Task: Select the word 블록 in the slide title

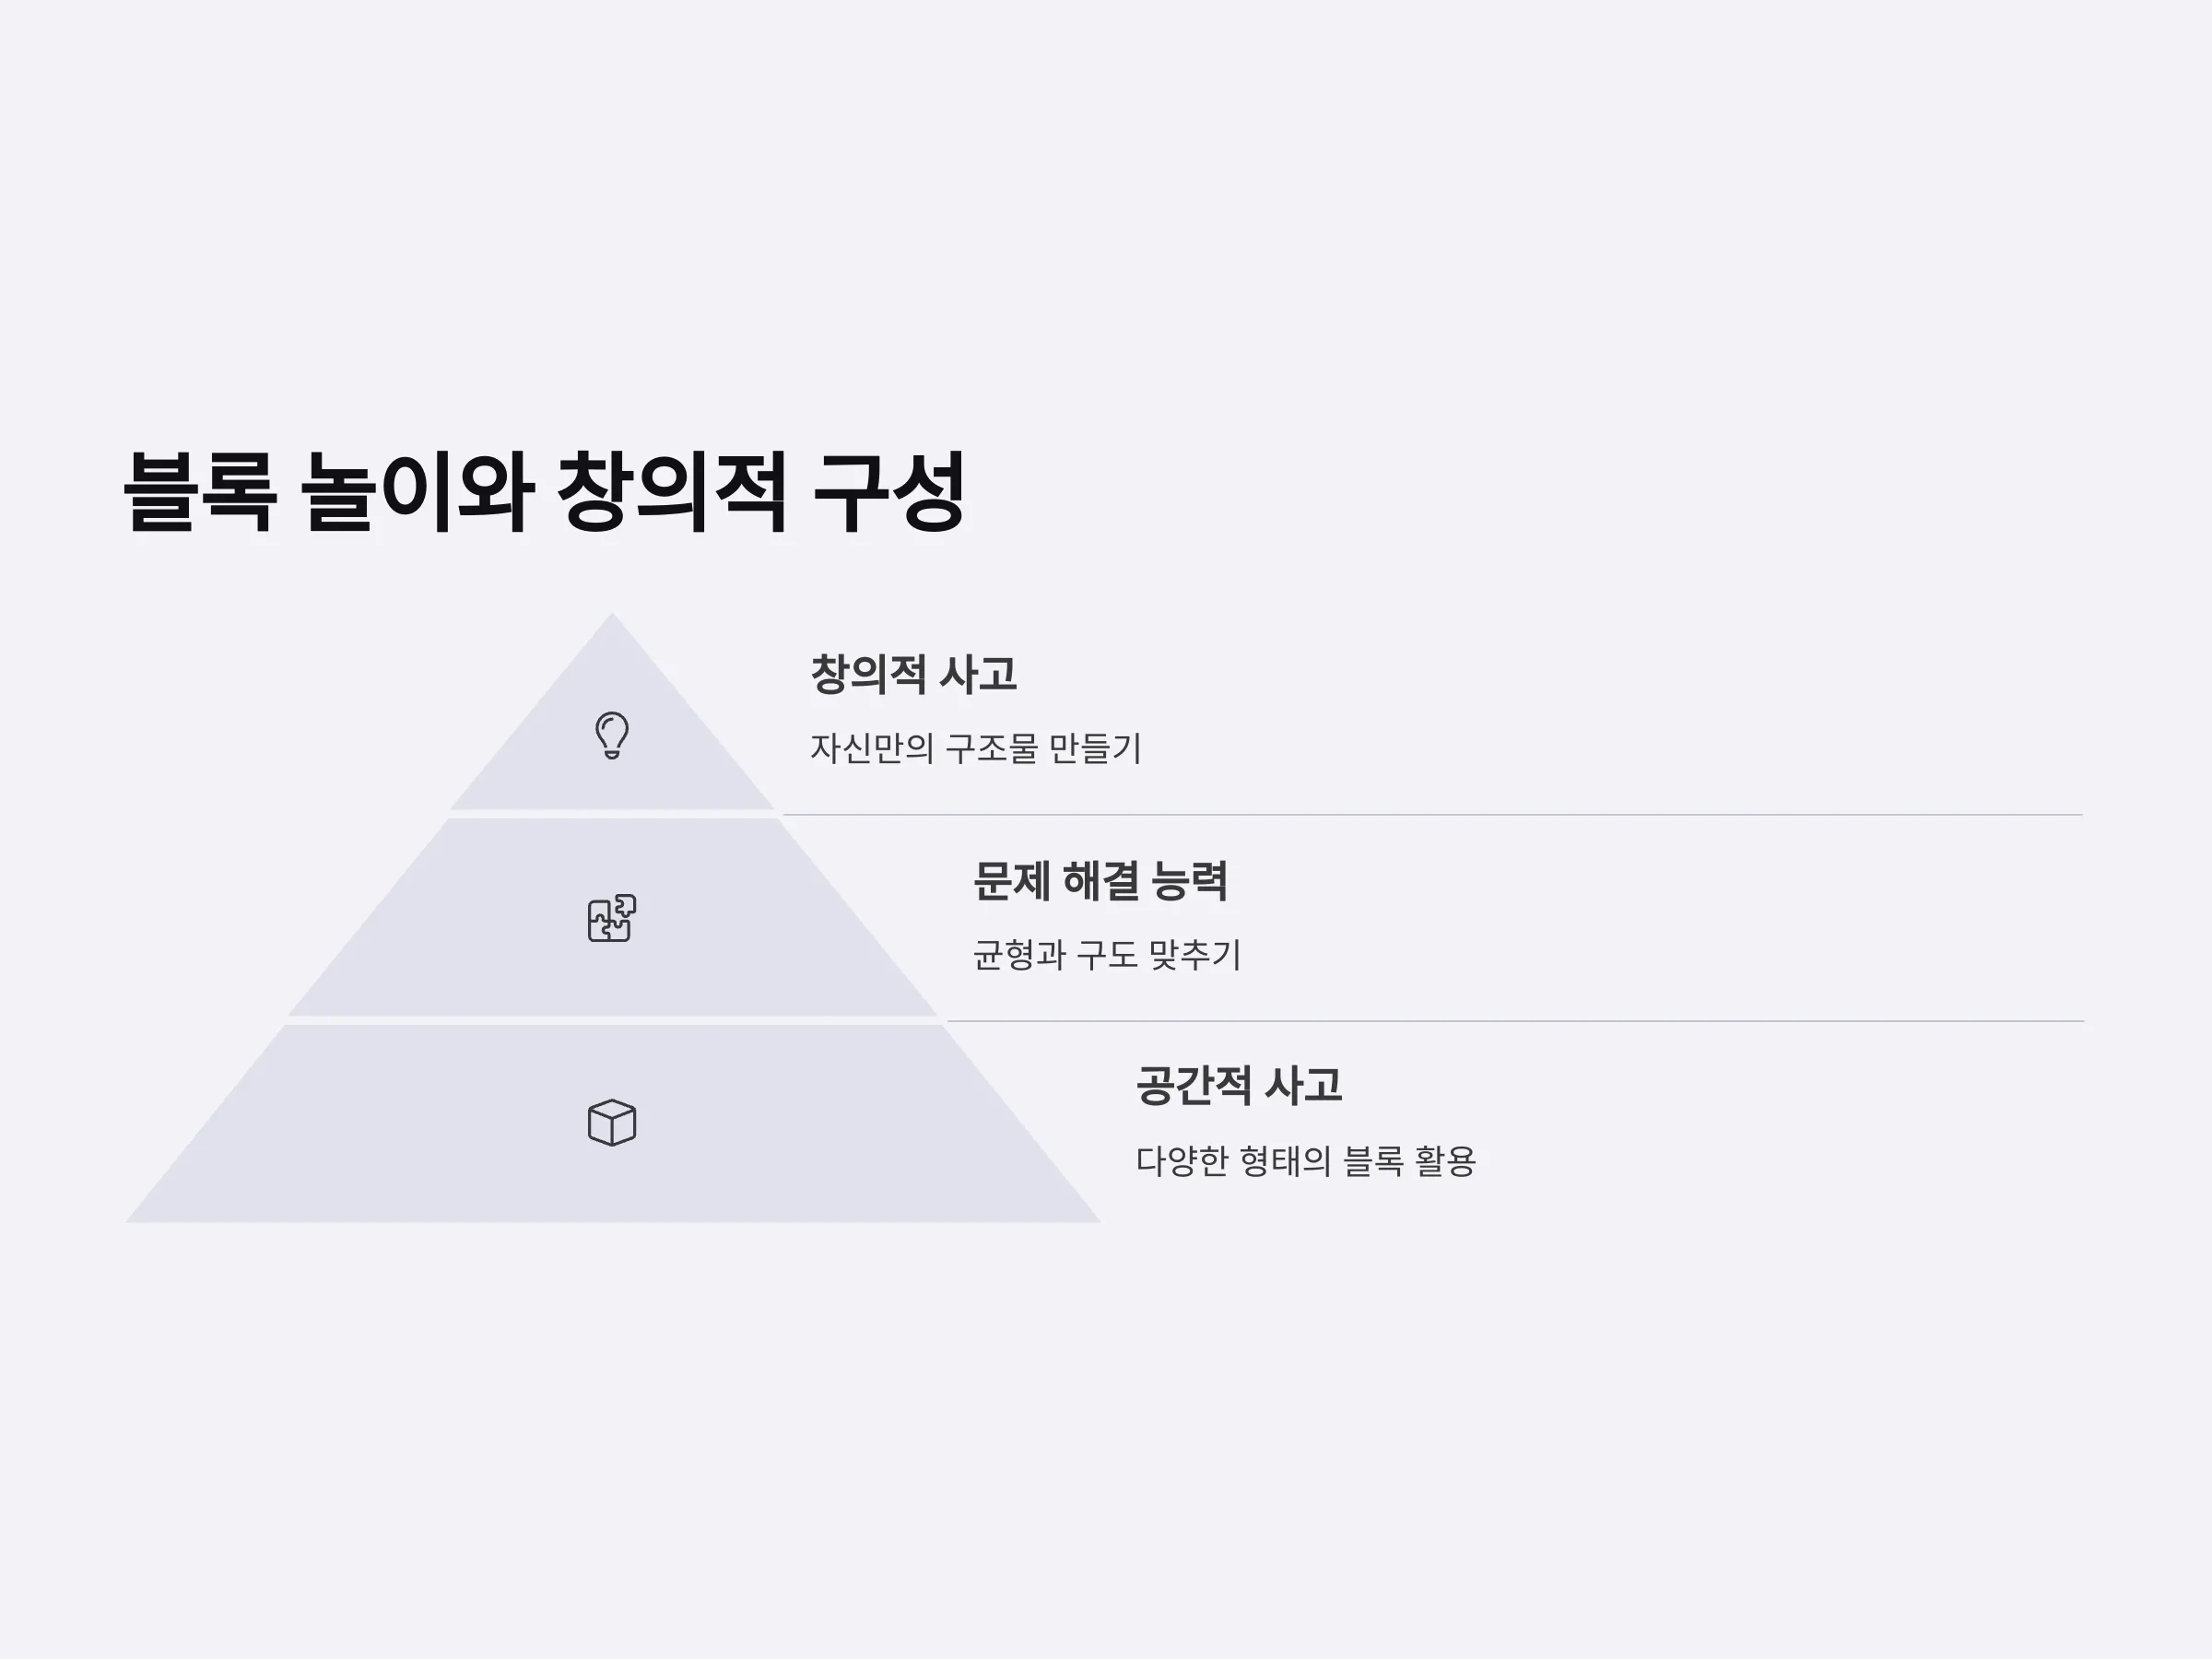Action: [x=199, y=492]
